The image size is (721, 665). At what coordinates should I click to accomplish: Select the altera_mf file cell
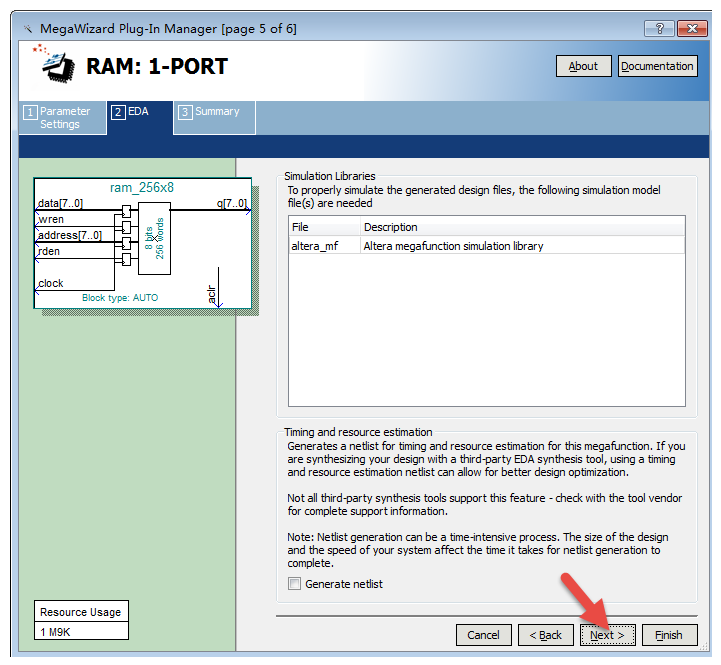pyautogui.click(x=324, y=246)
